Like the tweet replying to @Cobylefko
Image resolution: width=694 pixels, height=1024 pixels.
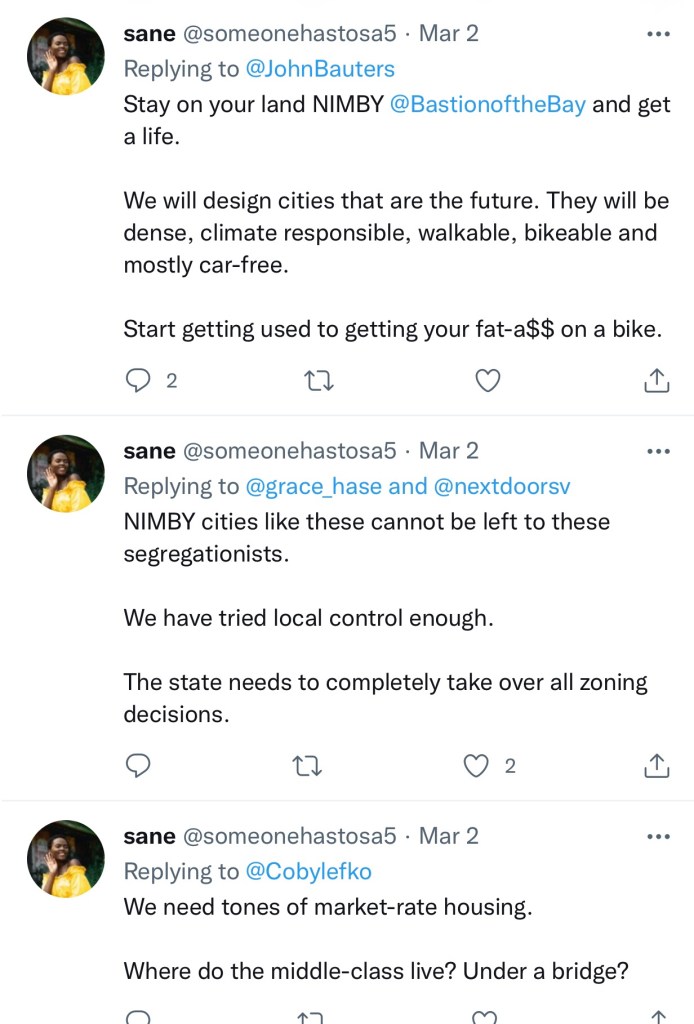485,1017
